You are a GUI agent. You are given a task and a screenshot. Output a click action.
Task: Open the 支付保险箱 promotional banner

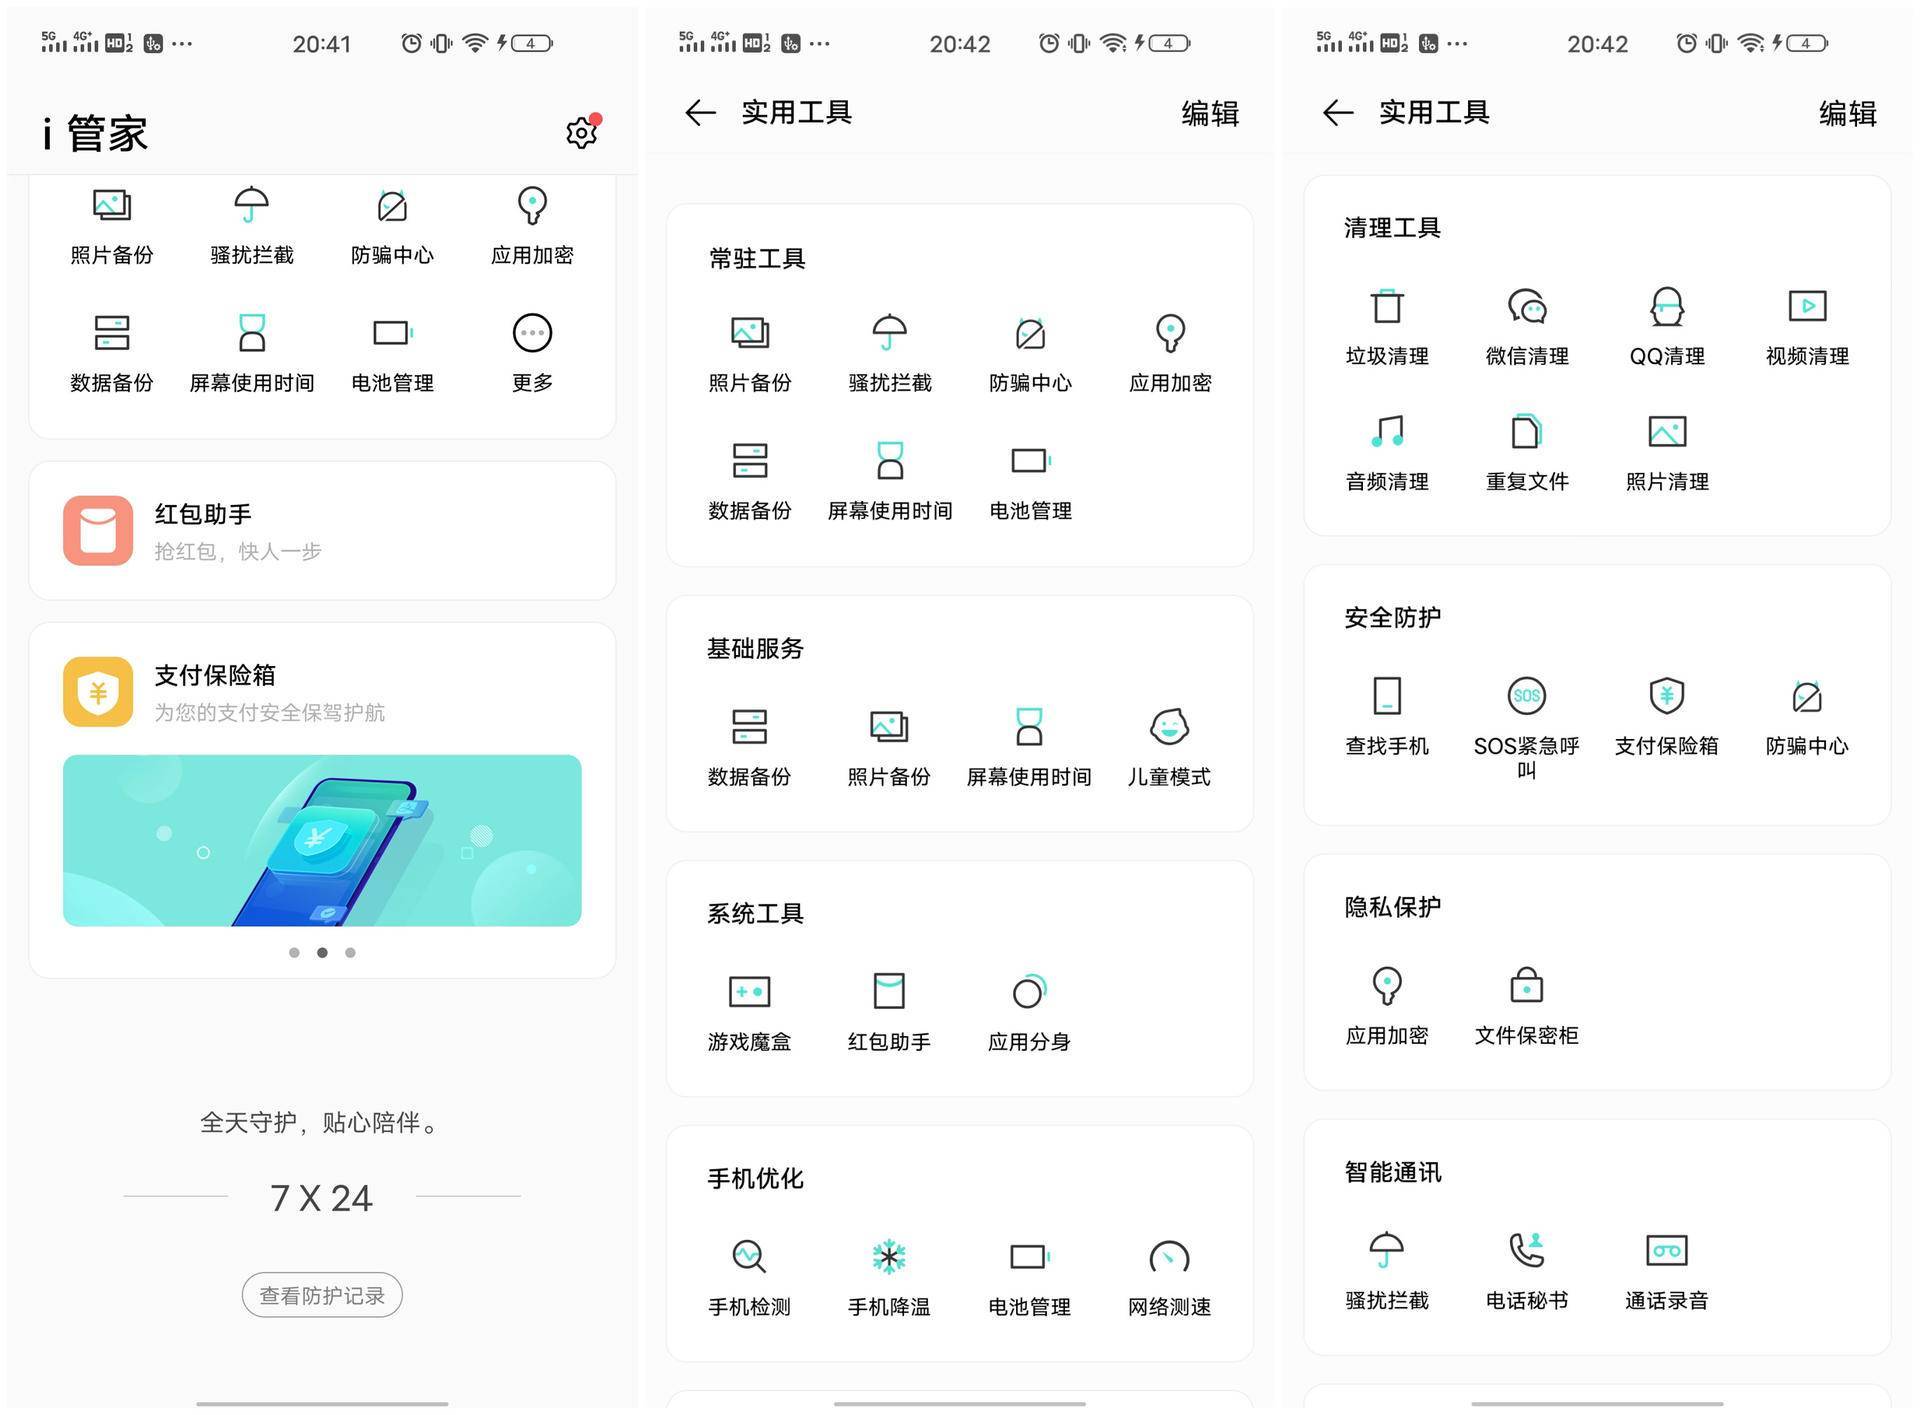tap(321, 840)
